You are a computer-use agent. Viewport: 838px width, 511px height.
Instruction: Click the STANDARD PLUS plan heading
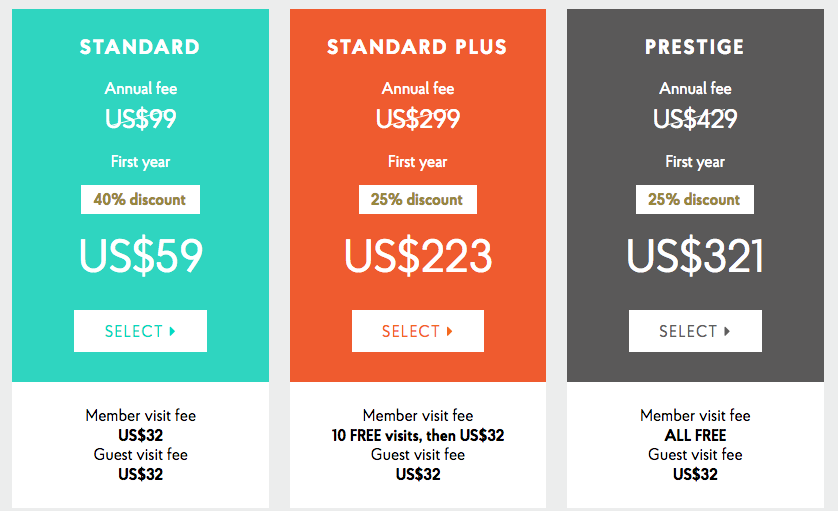(417, 47)
